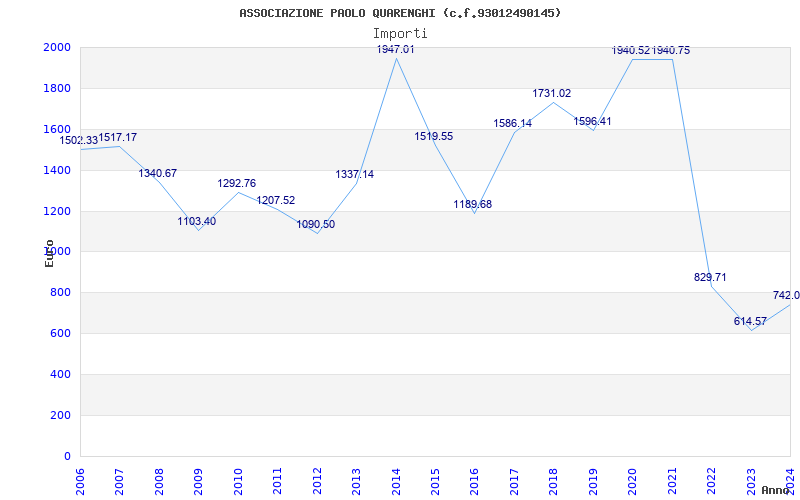800x500 pixels.
Task: Click the x-axis year 2020
Action: [633, 482]
